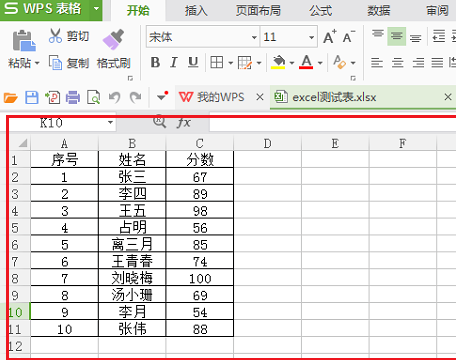Image resolution: width=456 pixels, height=360 pixels.
Task: Select cell containing 刘晓梅
Action: (x=132, y=278)
